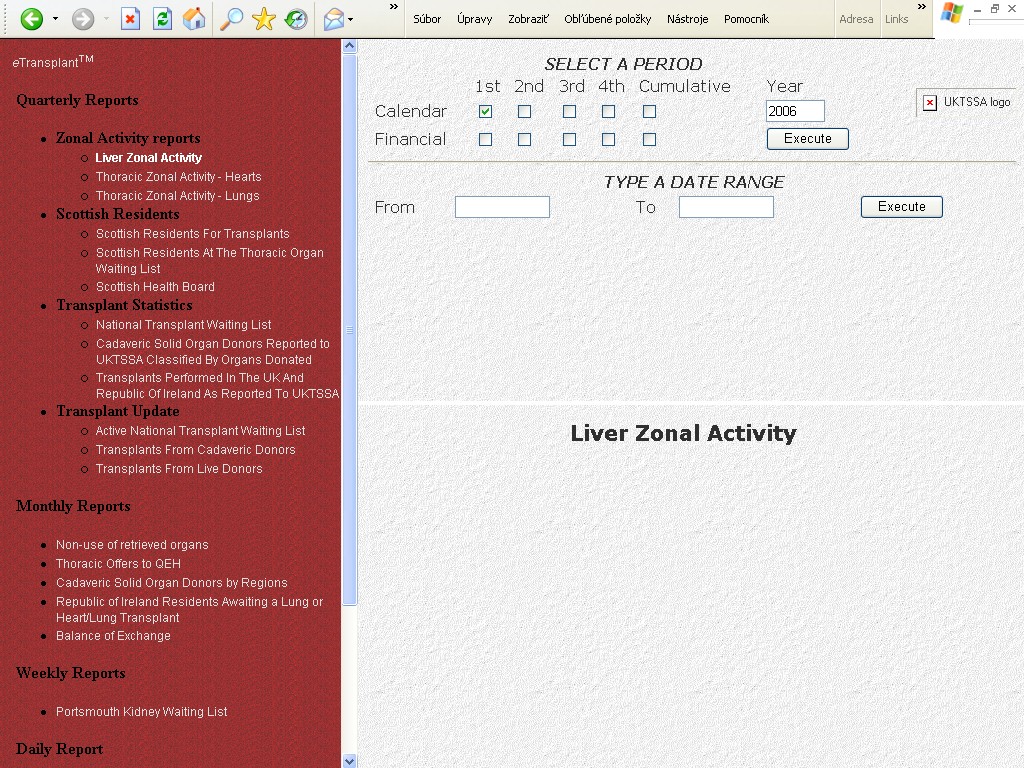Image resolution: width=1024 pixels, height=768 pixels.
Task: Open Thoracic Zonal Activity - Hearts link
Action: point(178,176)
